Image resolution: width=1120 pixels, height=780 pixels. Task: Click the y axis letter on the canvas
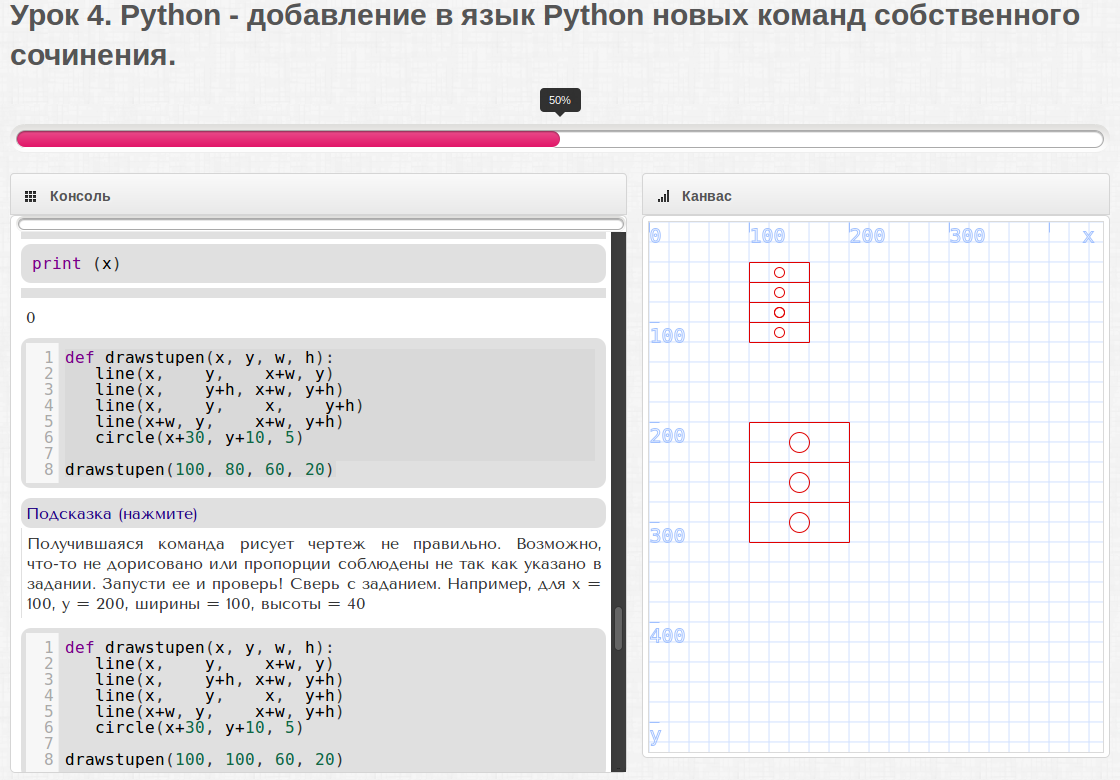655,736
